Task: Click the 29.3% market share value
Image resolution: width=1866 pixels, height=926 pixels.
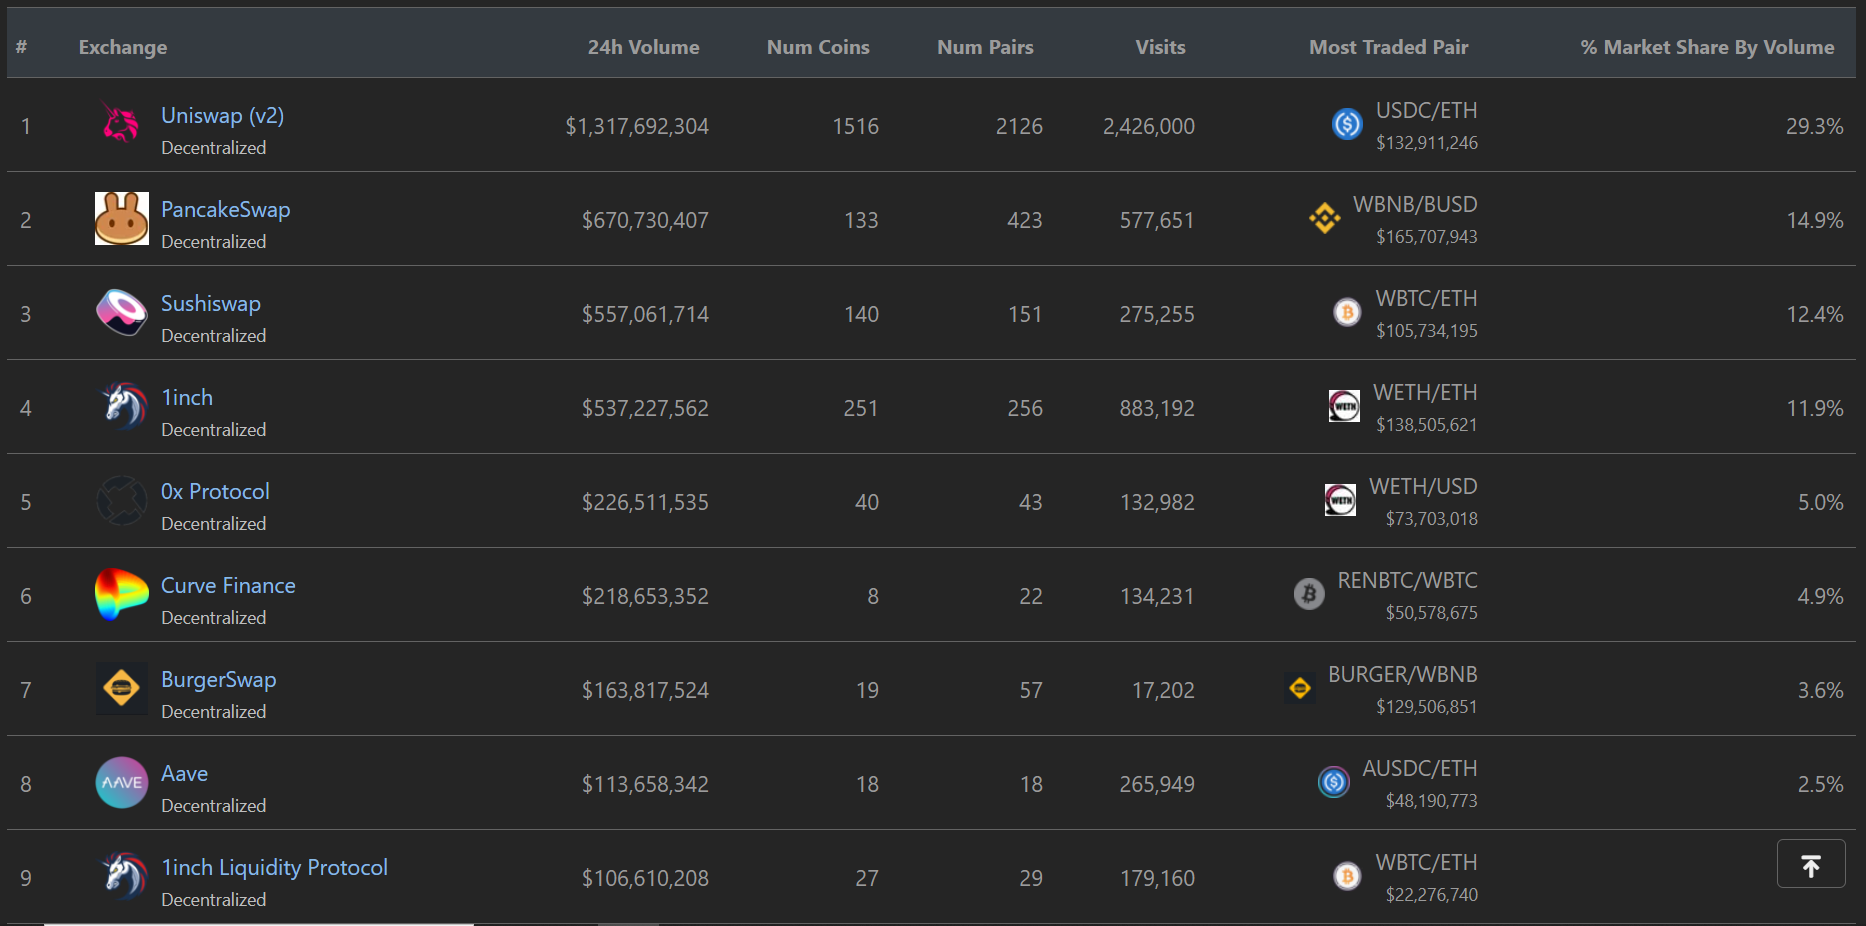Action: pyautogui.click(x=1814, y=126)
